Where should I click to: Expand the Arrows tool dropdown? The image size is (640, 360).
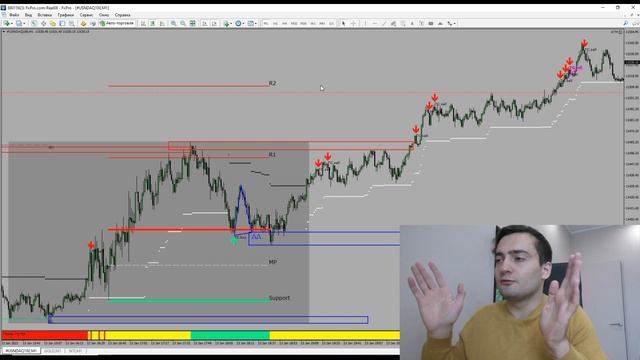455,24
